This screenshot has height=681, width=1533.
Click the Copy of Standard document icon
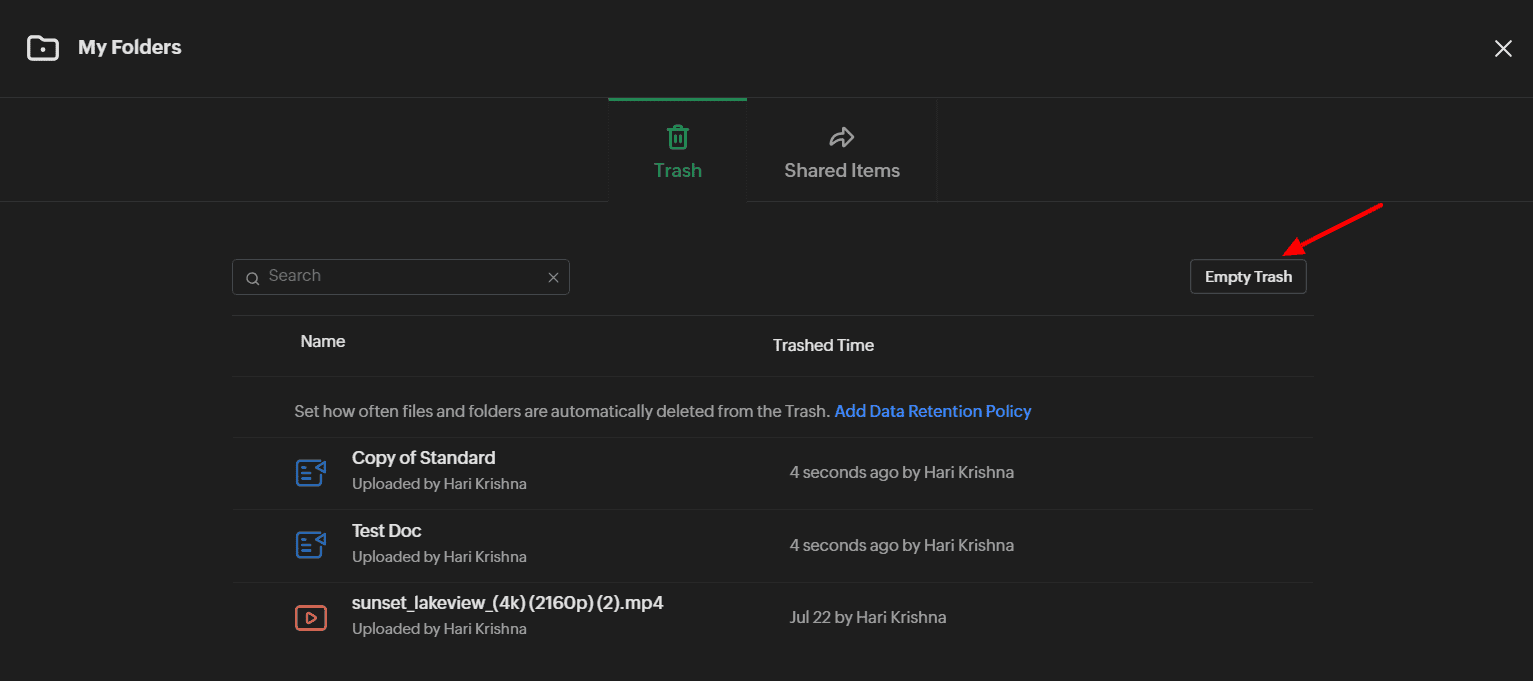[x=311, y=472]
